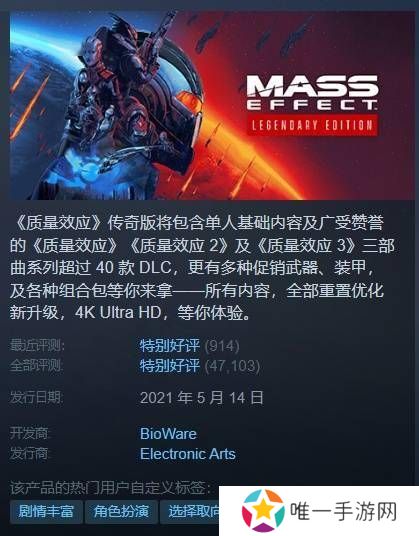Click the colorful star logo icon

[263, 510]
